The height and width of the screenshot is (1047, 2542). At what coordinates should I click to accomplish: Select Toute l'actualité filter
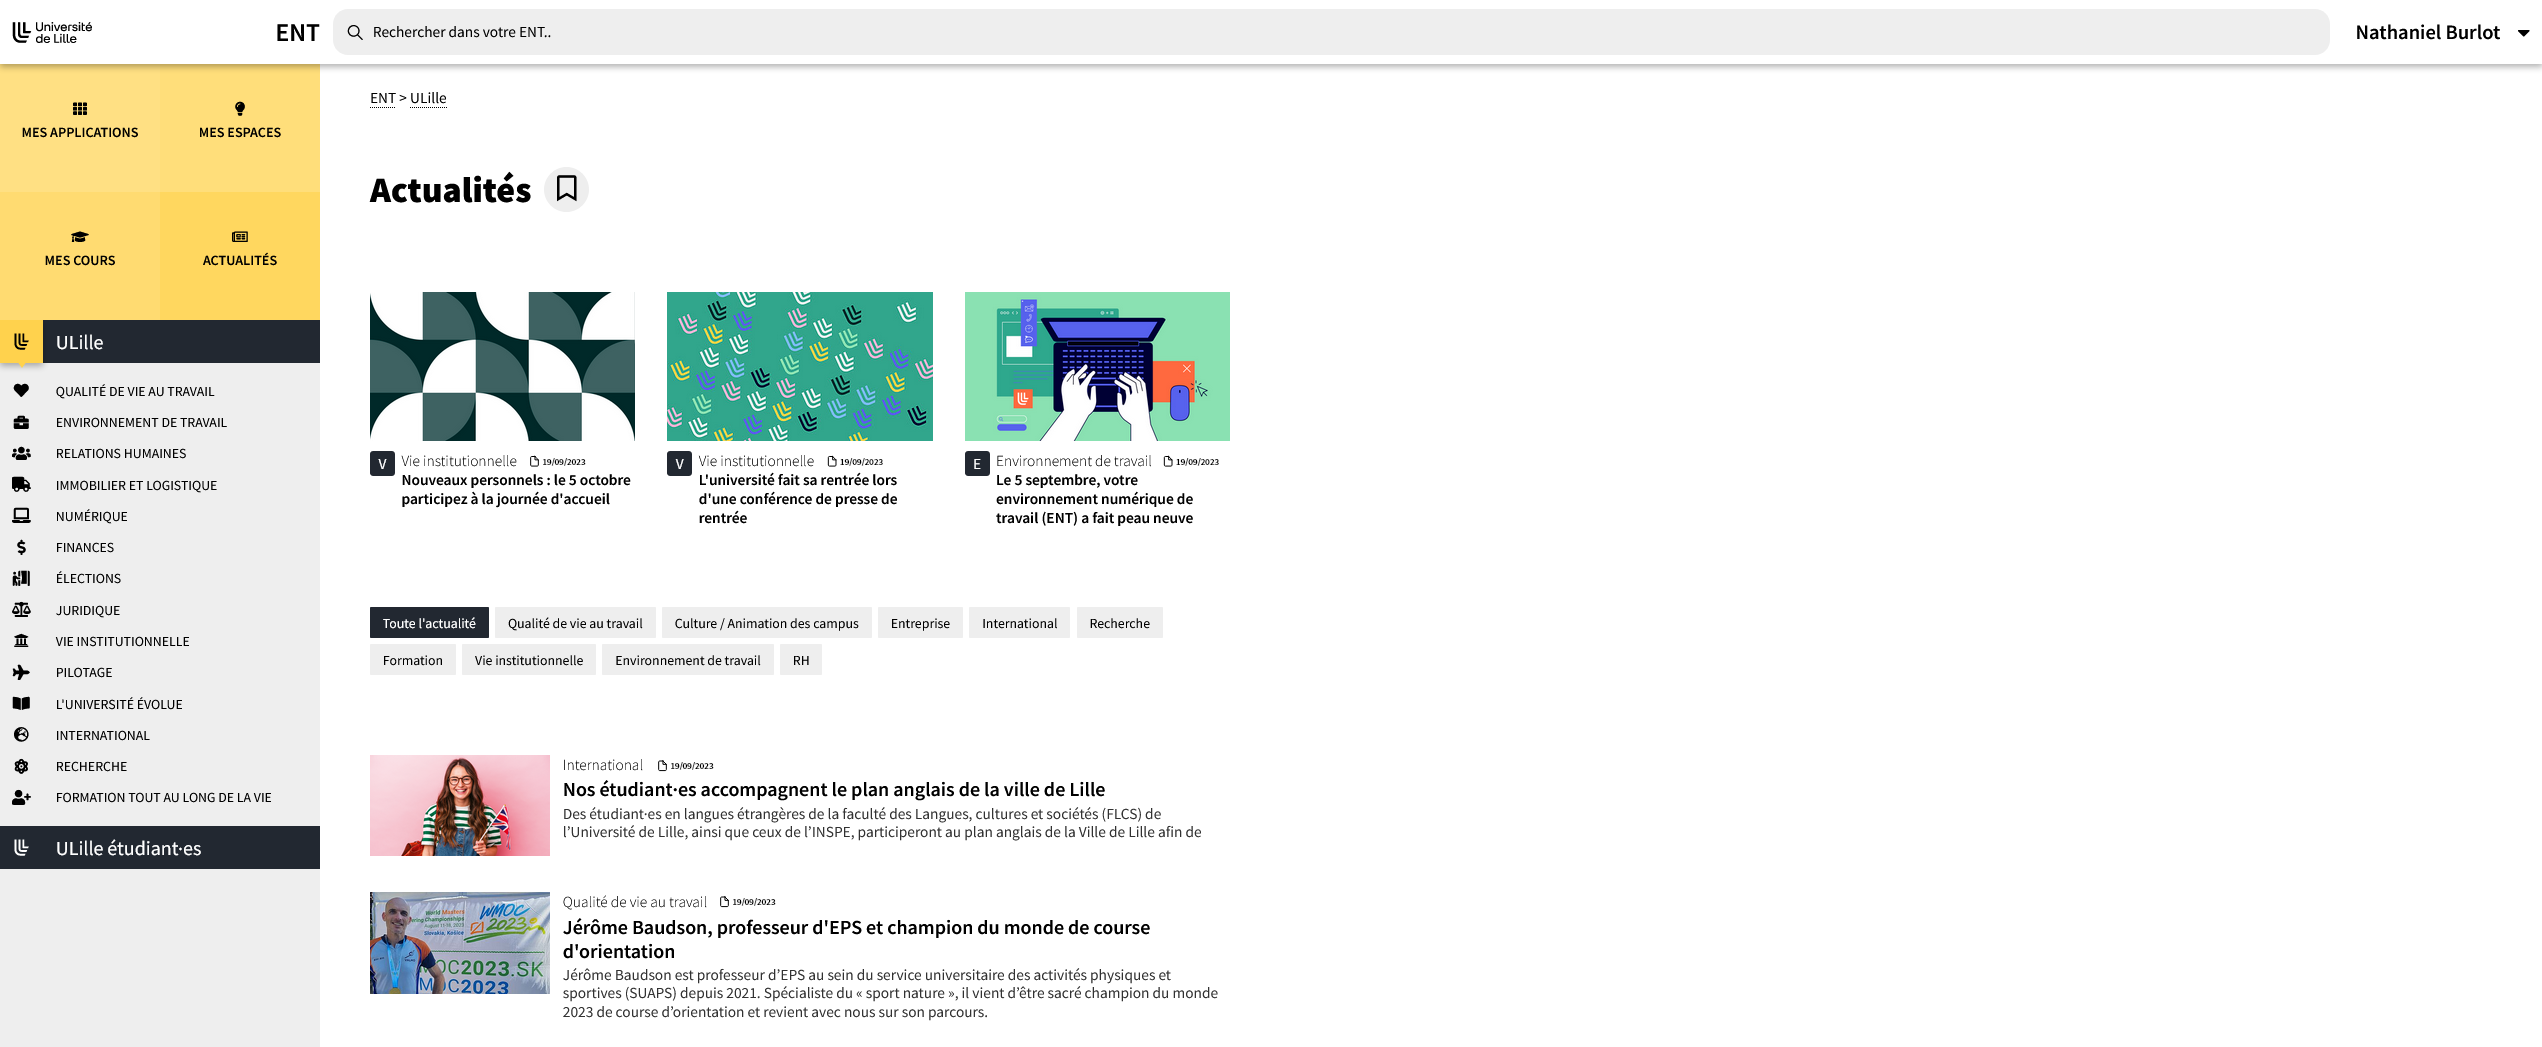(429, 623)
